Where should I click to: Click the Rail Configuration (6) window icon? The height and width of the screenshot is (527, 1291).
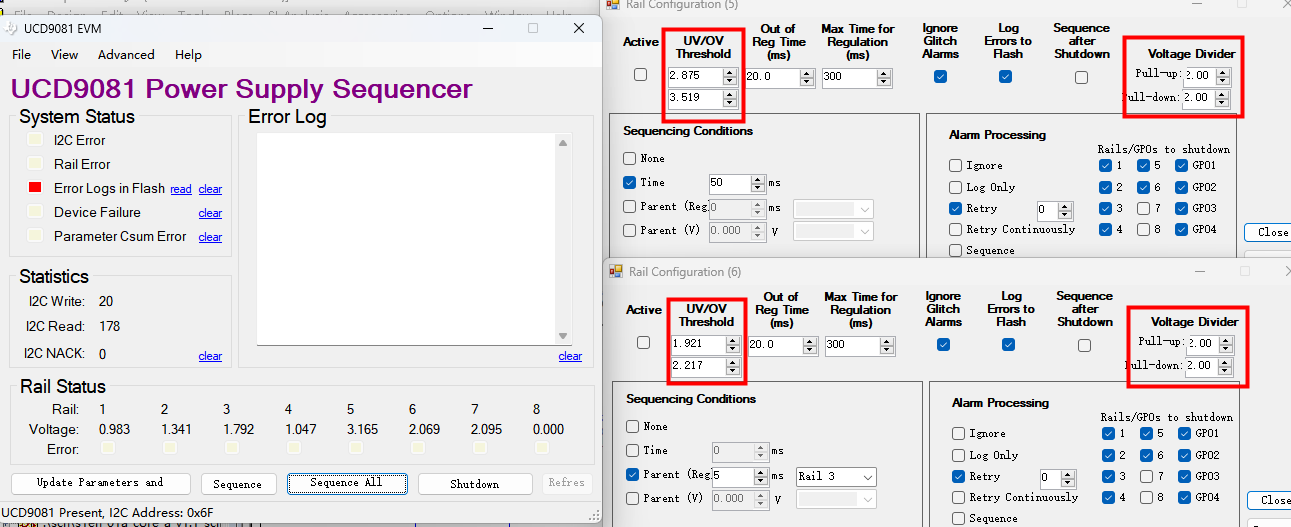(x=614, y=271)
